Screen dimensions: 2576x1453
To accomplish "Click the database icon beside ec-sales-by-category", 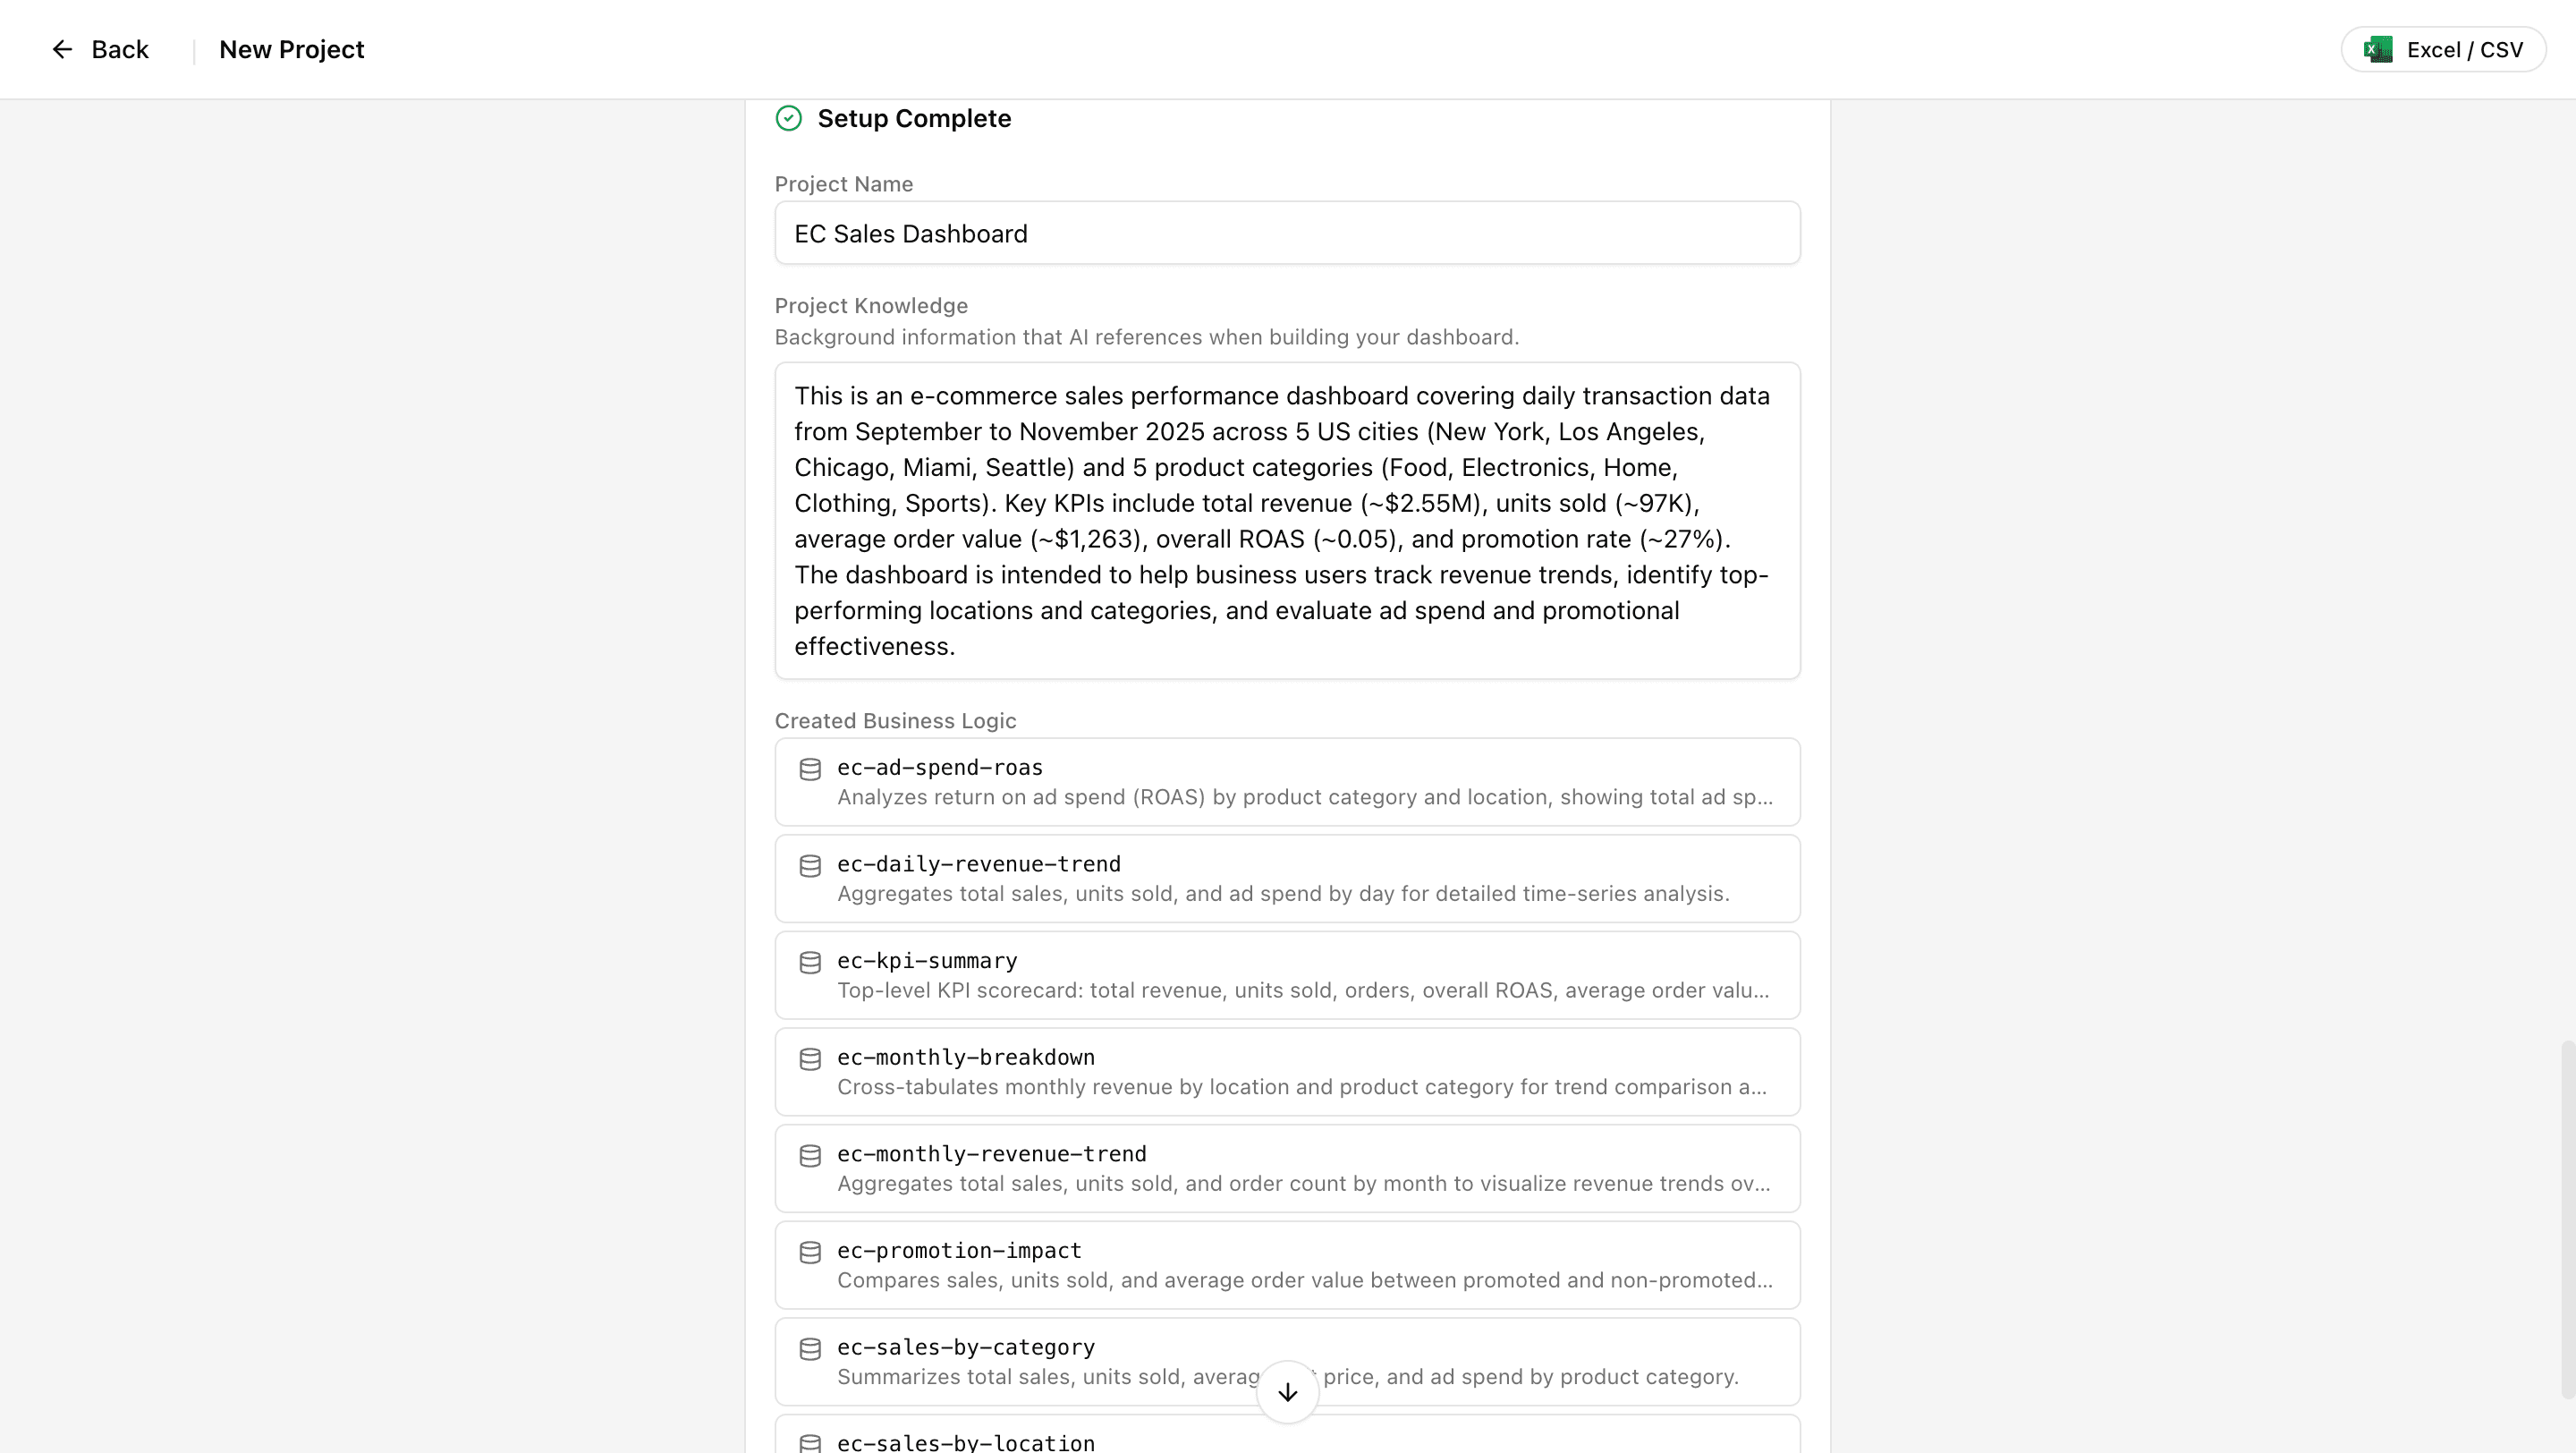I will 810,1349.
